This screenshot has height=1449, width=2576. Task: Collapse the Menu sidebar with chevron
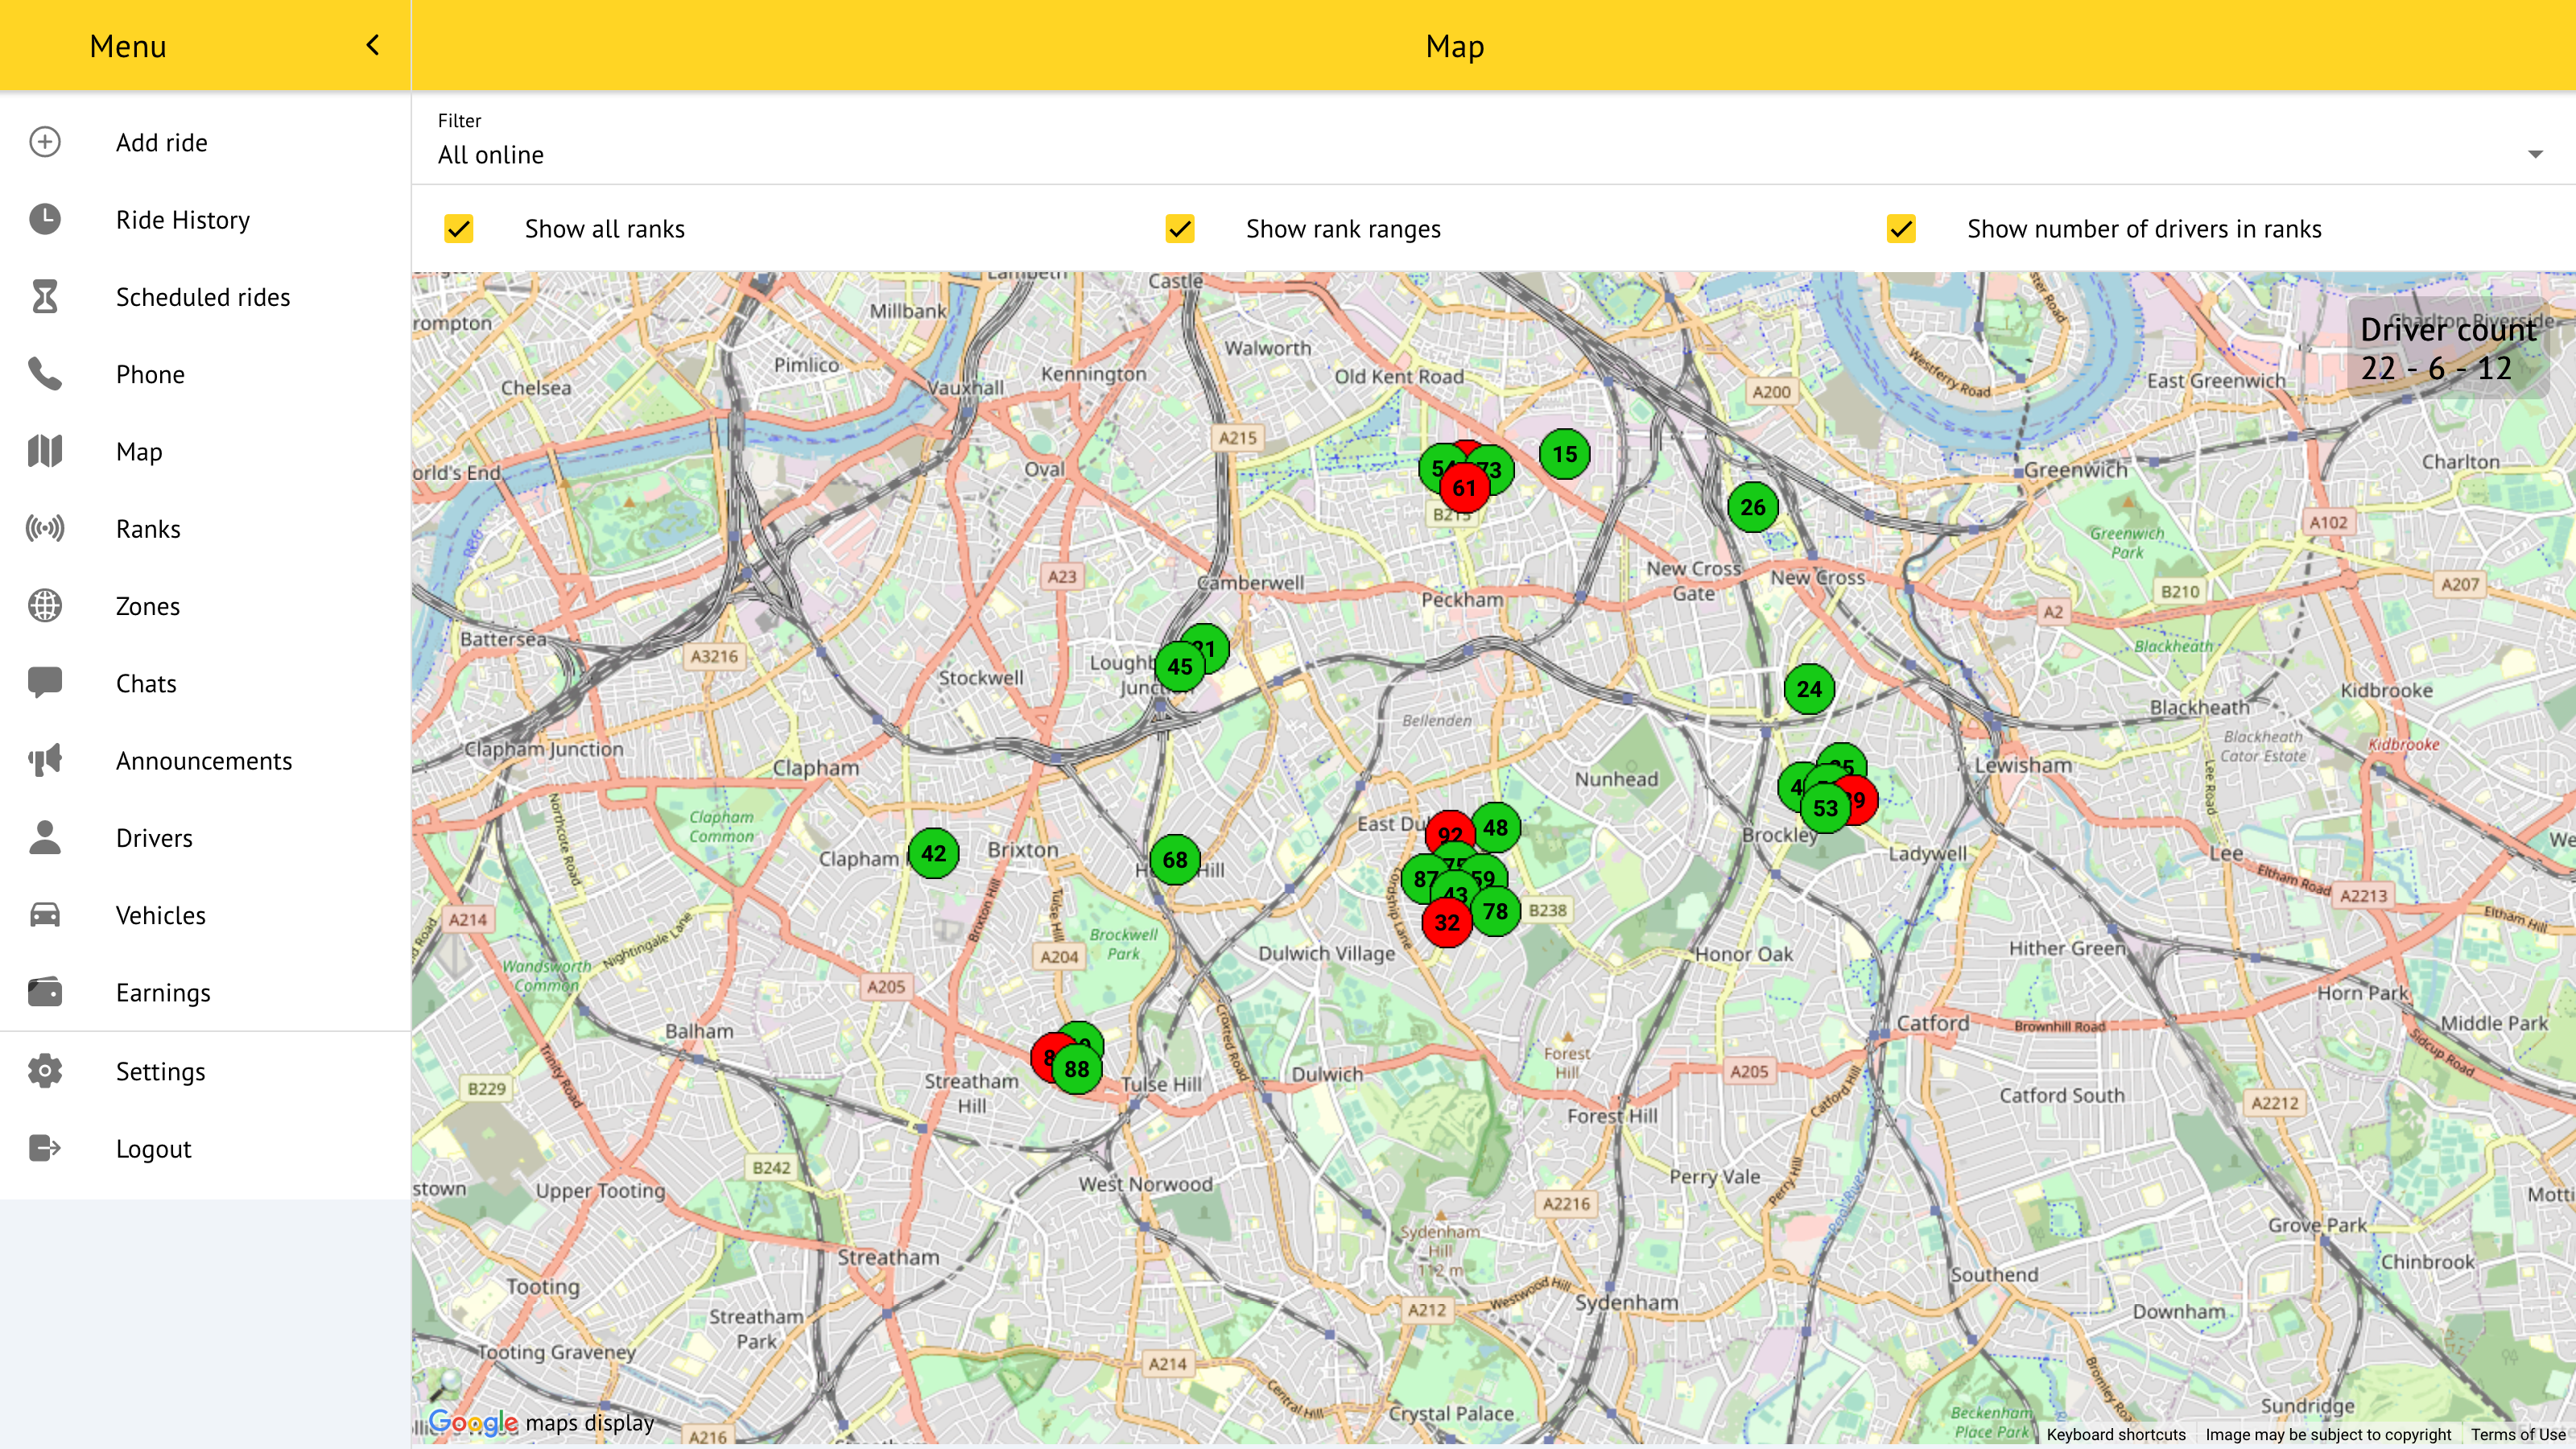373,45
